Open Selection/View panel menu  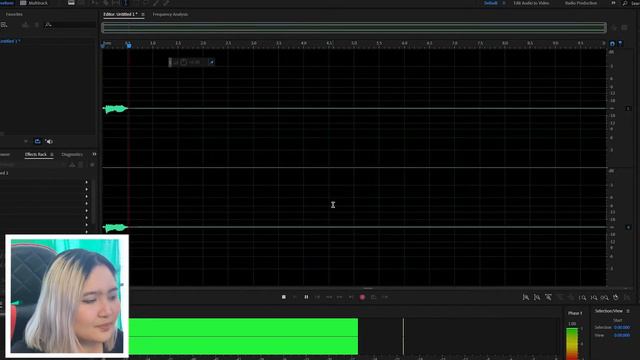click(628, 311)
